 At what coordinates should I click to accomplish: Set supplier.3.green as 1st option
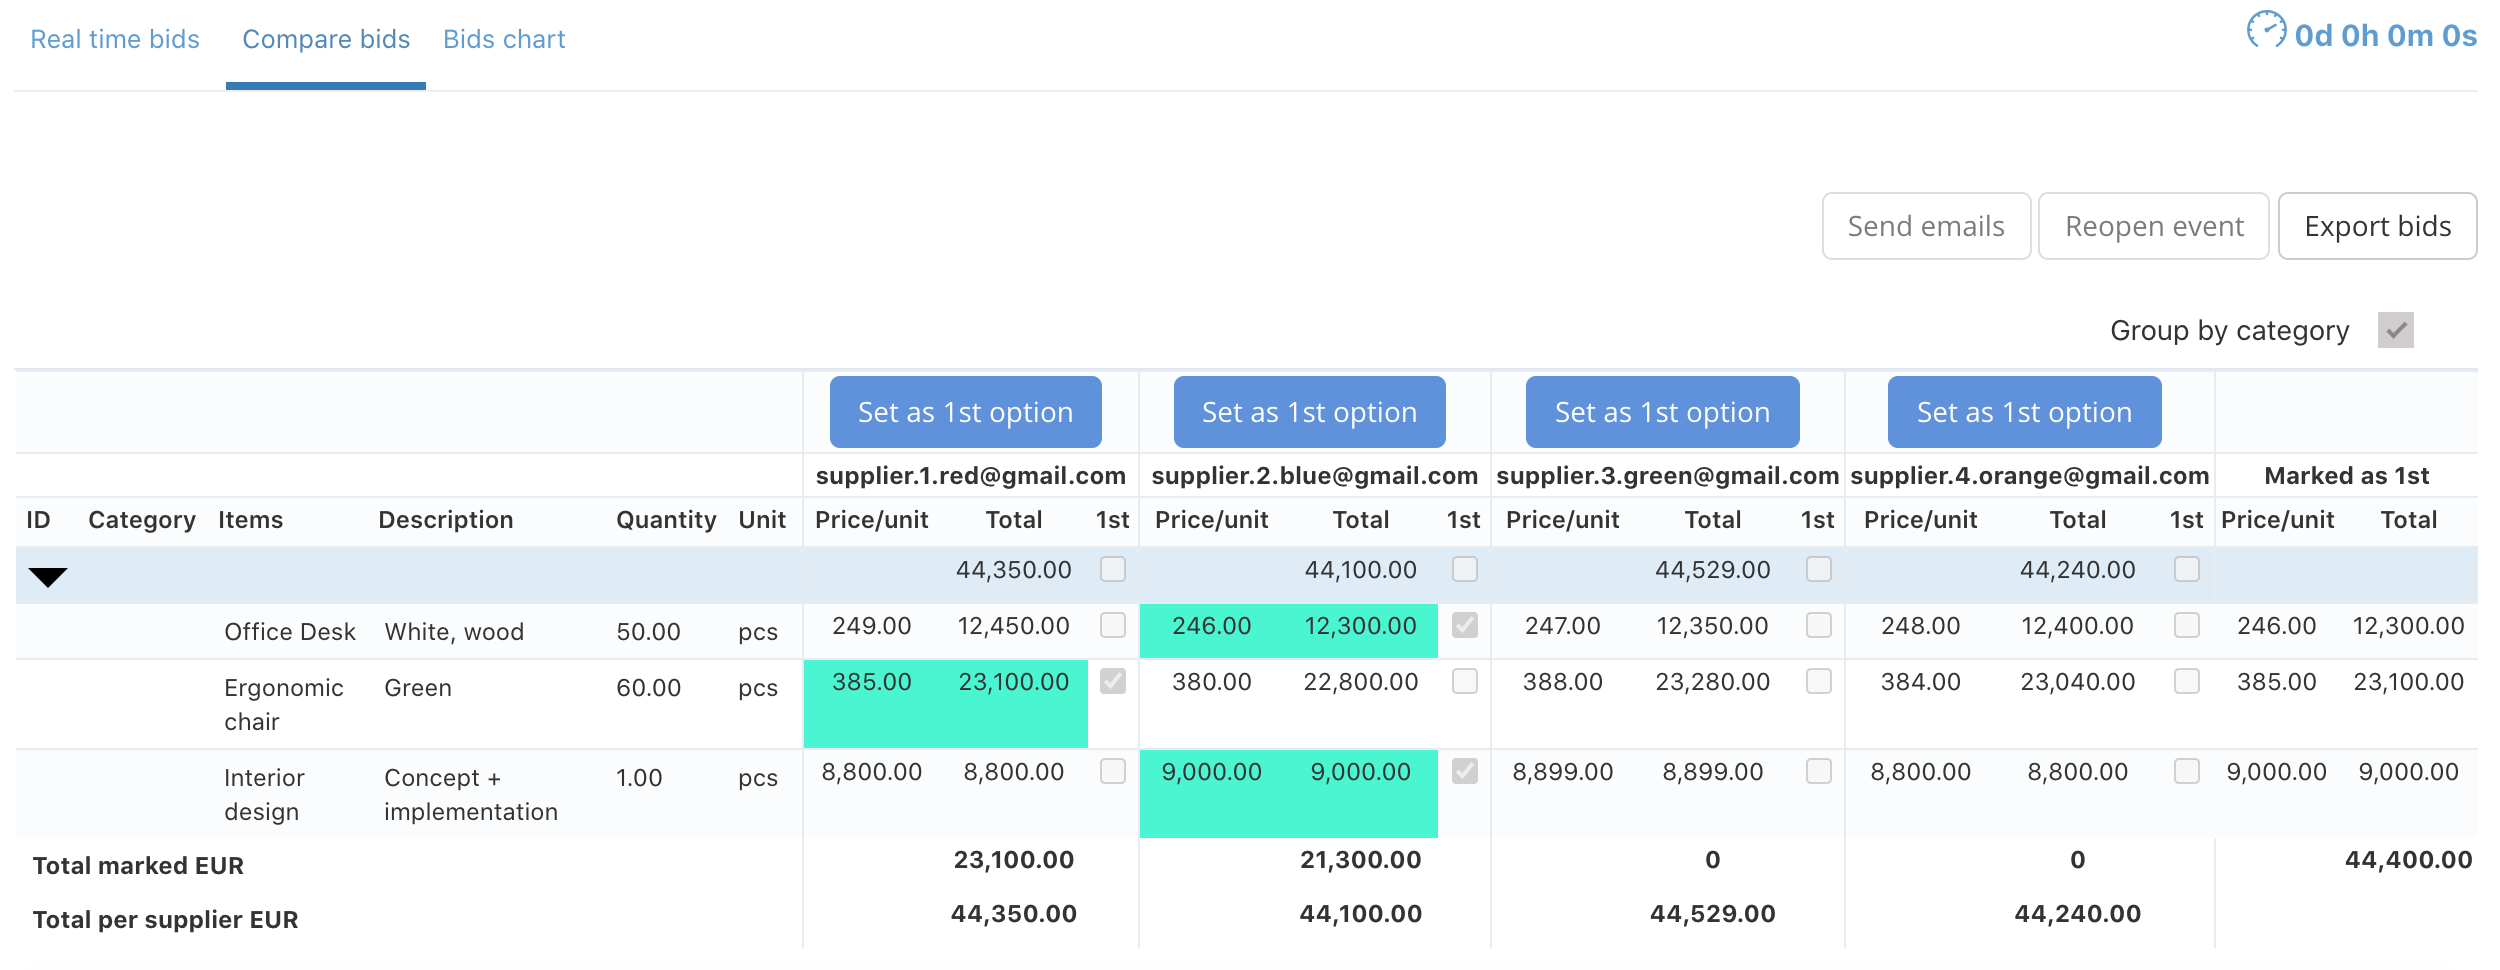pyautogui.click(x=1662, y=412)
